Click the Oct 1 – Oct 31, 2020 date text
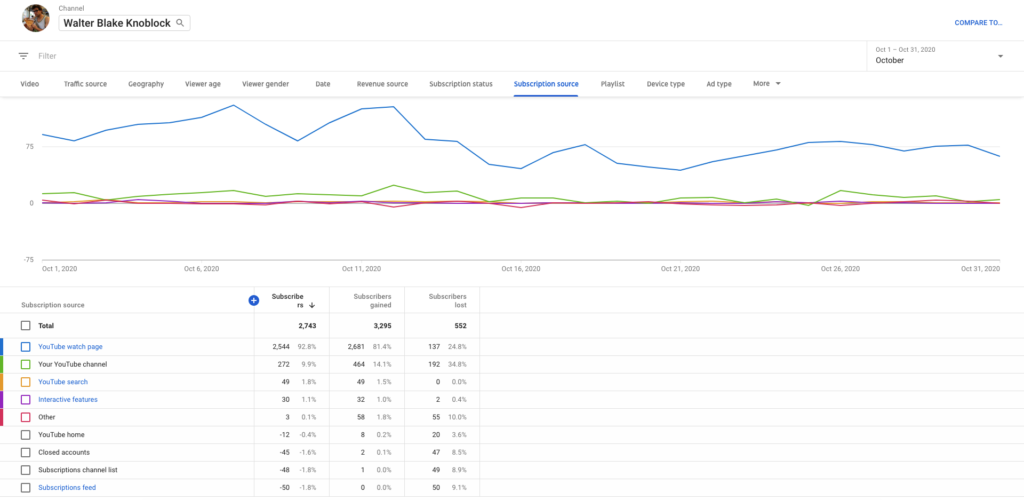The image size is (1024, 500). coord(903,49)
